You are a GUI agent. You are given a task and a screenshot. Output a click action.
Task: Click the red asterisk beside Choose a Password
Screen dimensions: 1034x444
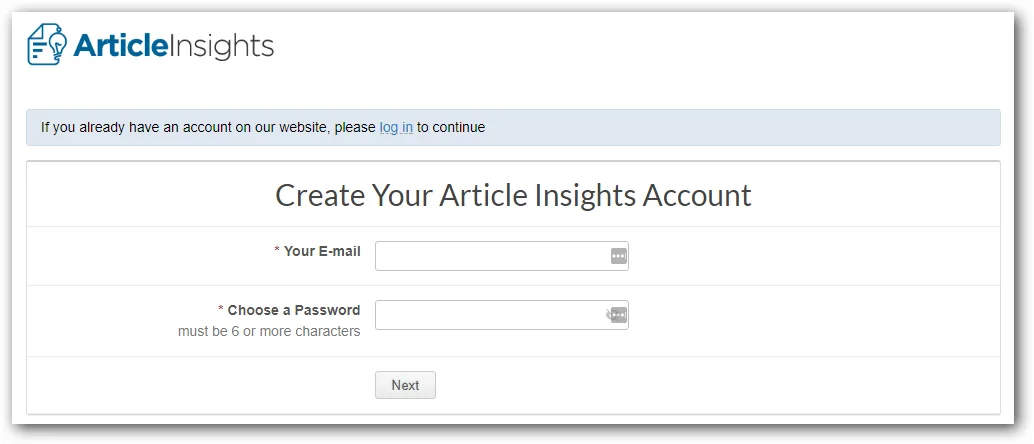click(221, 310)
